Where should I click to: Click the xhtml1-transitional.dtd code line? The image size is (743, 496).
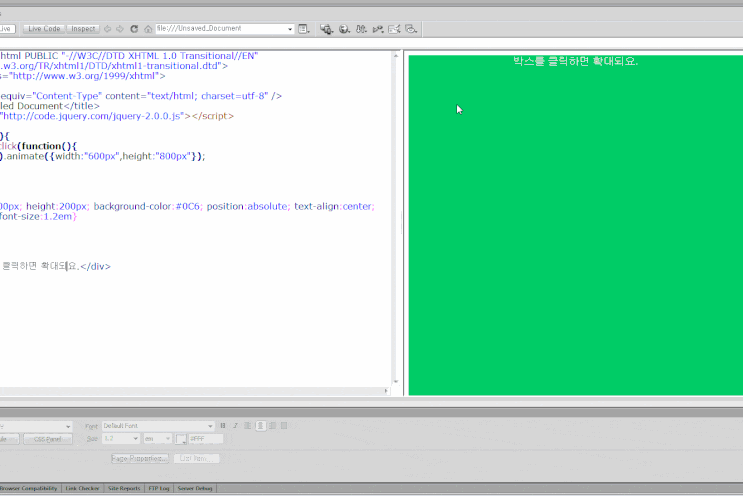point(114,66)
